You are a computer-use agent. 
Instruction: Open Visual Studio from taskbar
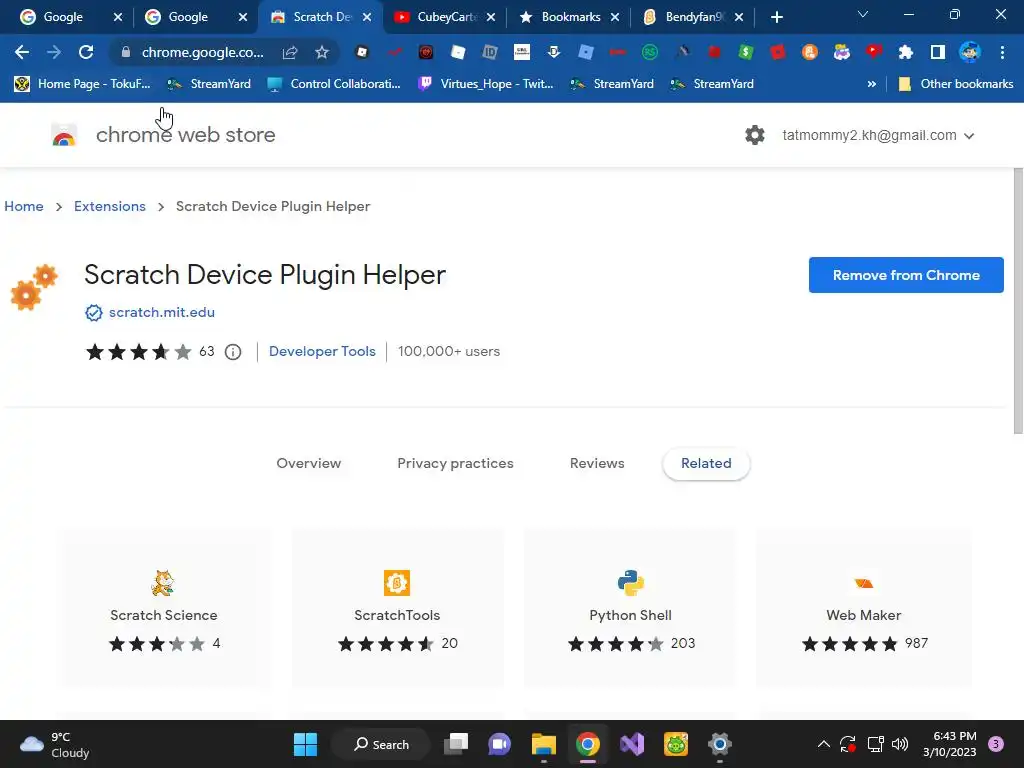[x=632, y=744]
